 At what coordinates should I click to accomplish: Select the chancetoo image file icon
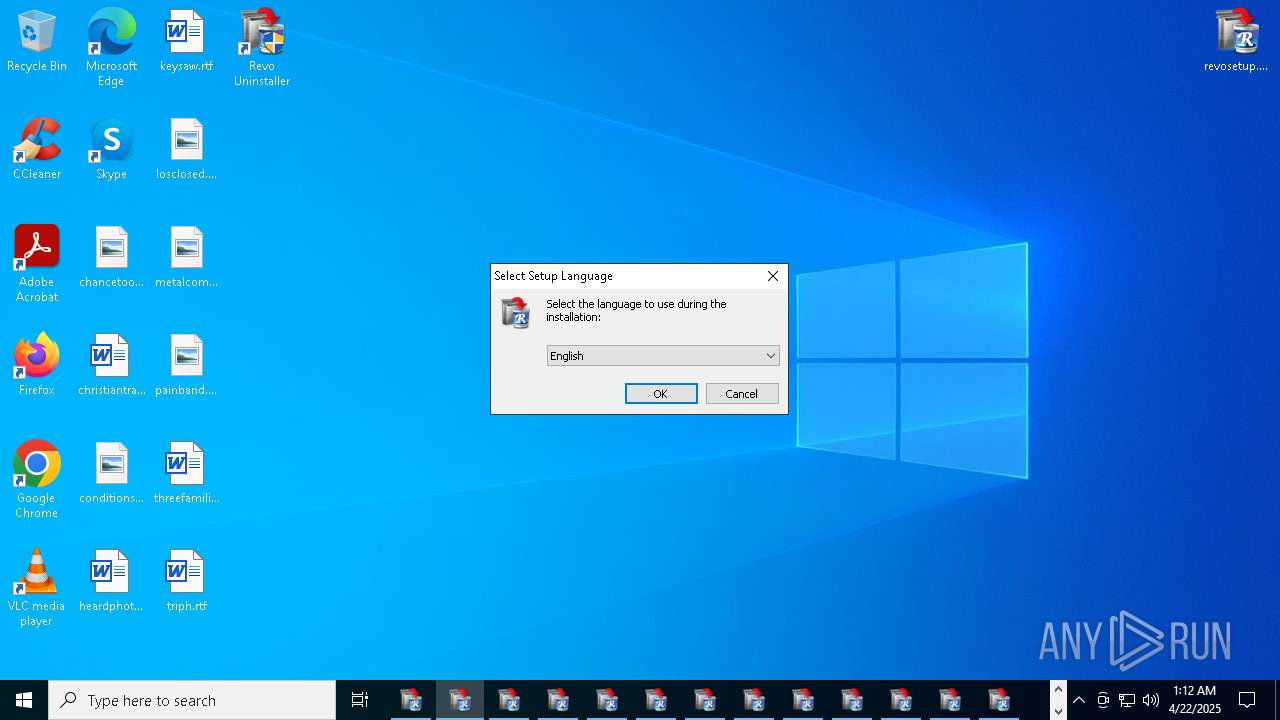[111, 258]
